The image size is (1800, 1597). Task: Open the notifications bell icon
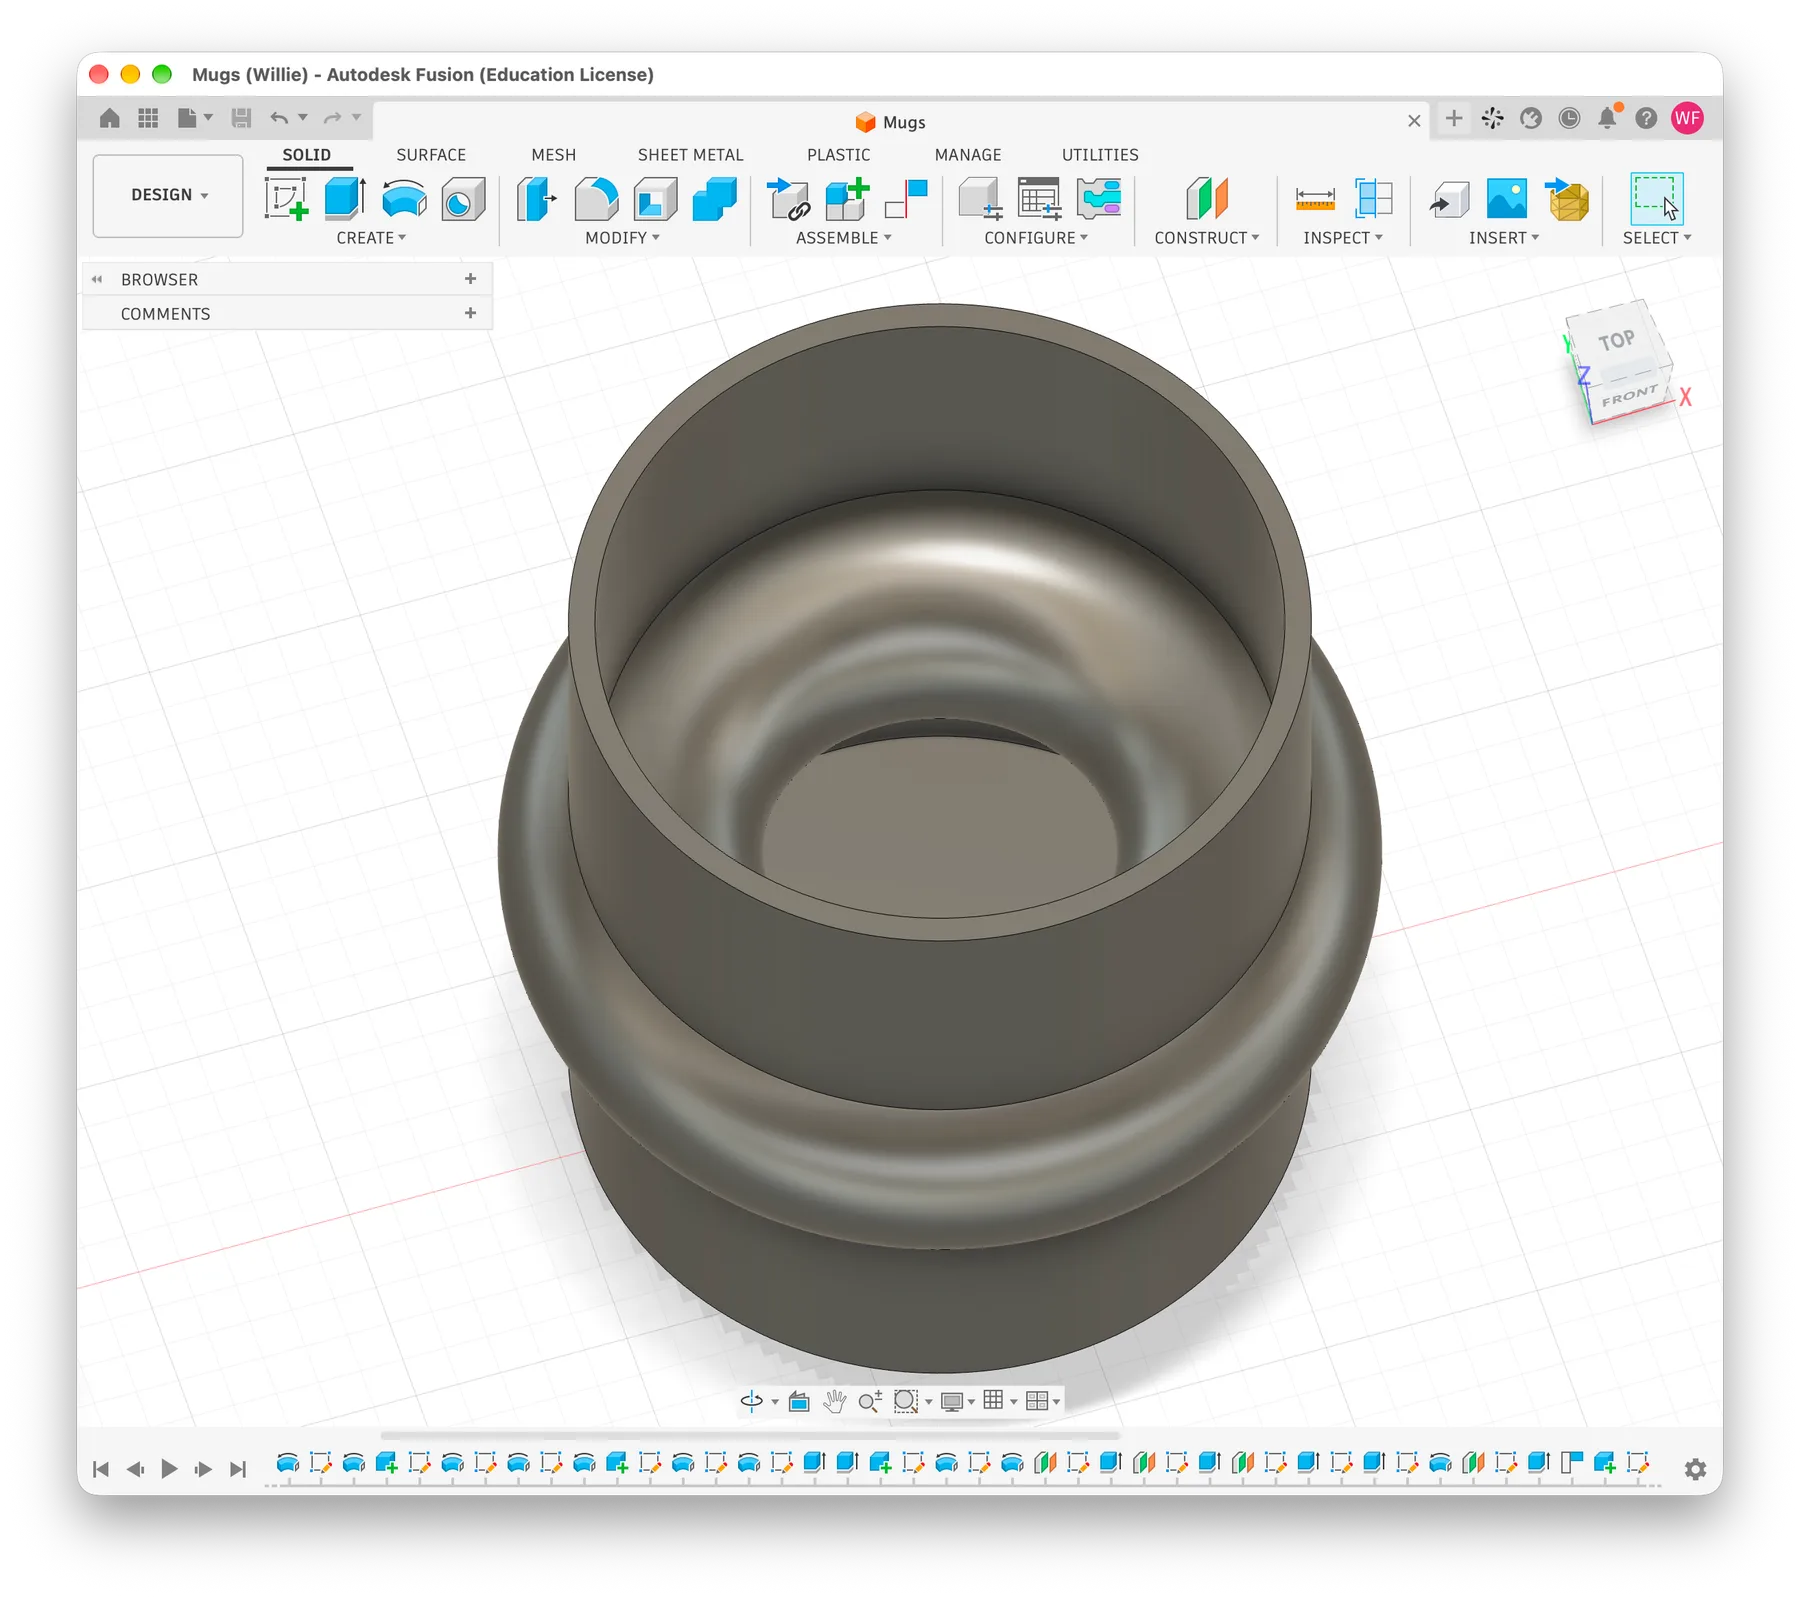pyautogui.click(x=1608, y=118)
